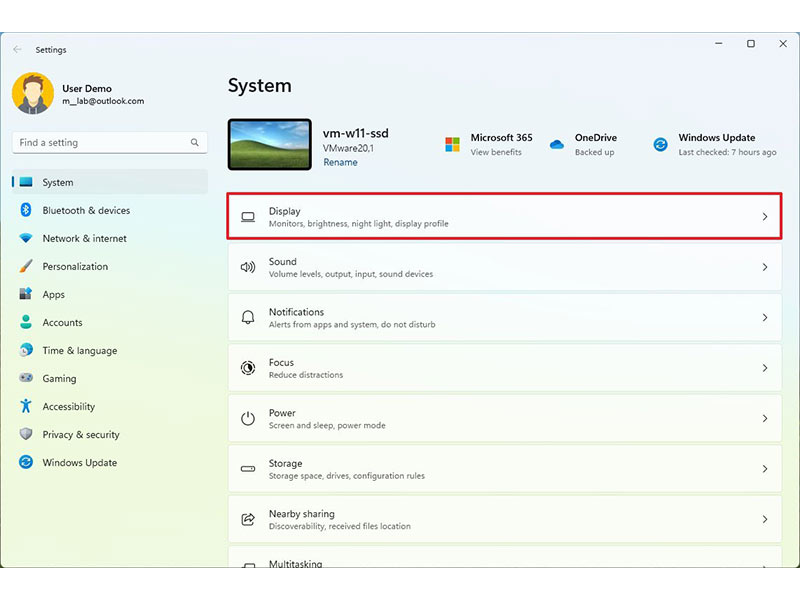Click the Focus target icon

pyautogui.click(x=248, y=368)
